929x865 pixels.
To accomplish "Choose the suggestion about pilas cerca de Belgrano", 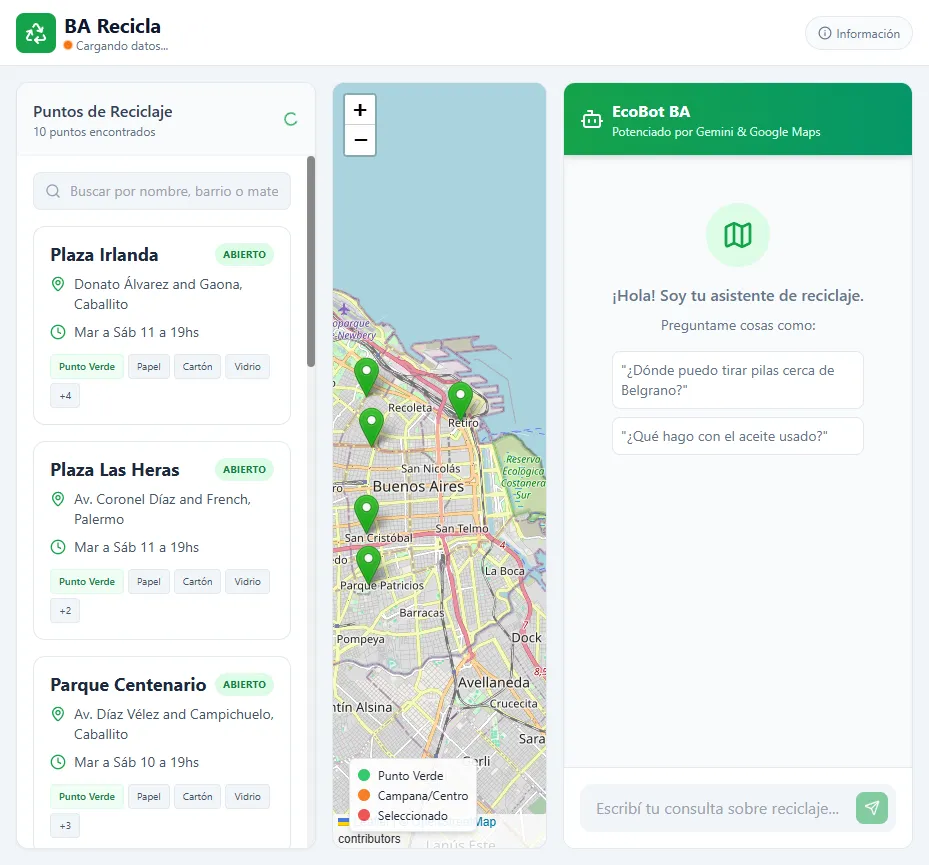I will pos(738,380).
